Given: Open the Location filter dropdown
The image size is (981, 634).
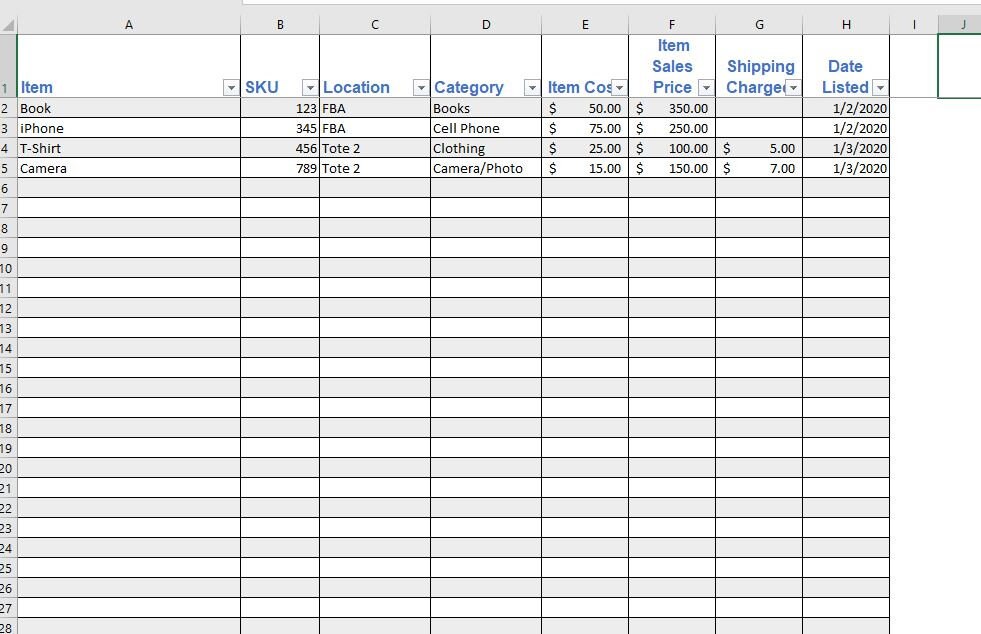Looking at the screenshot, I should (x=420, y=87).
